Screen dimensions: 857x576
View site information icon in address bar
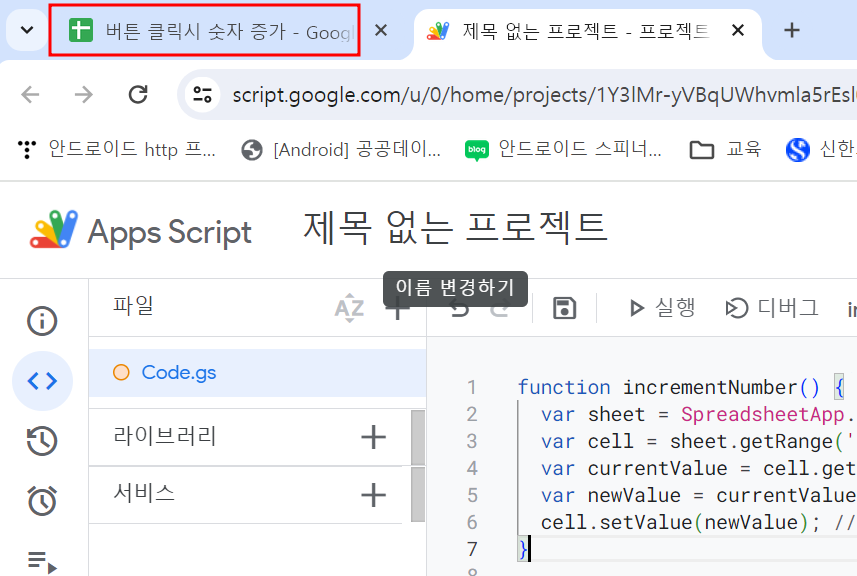(202, 95)
